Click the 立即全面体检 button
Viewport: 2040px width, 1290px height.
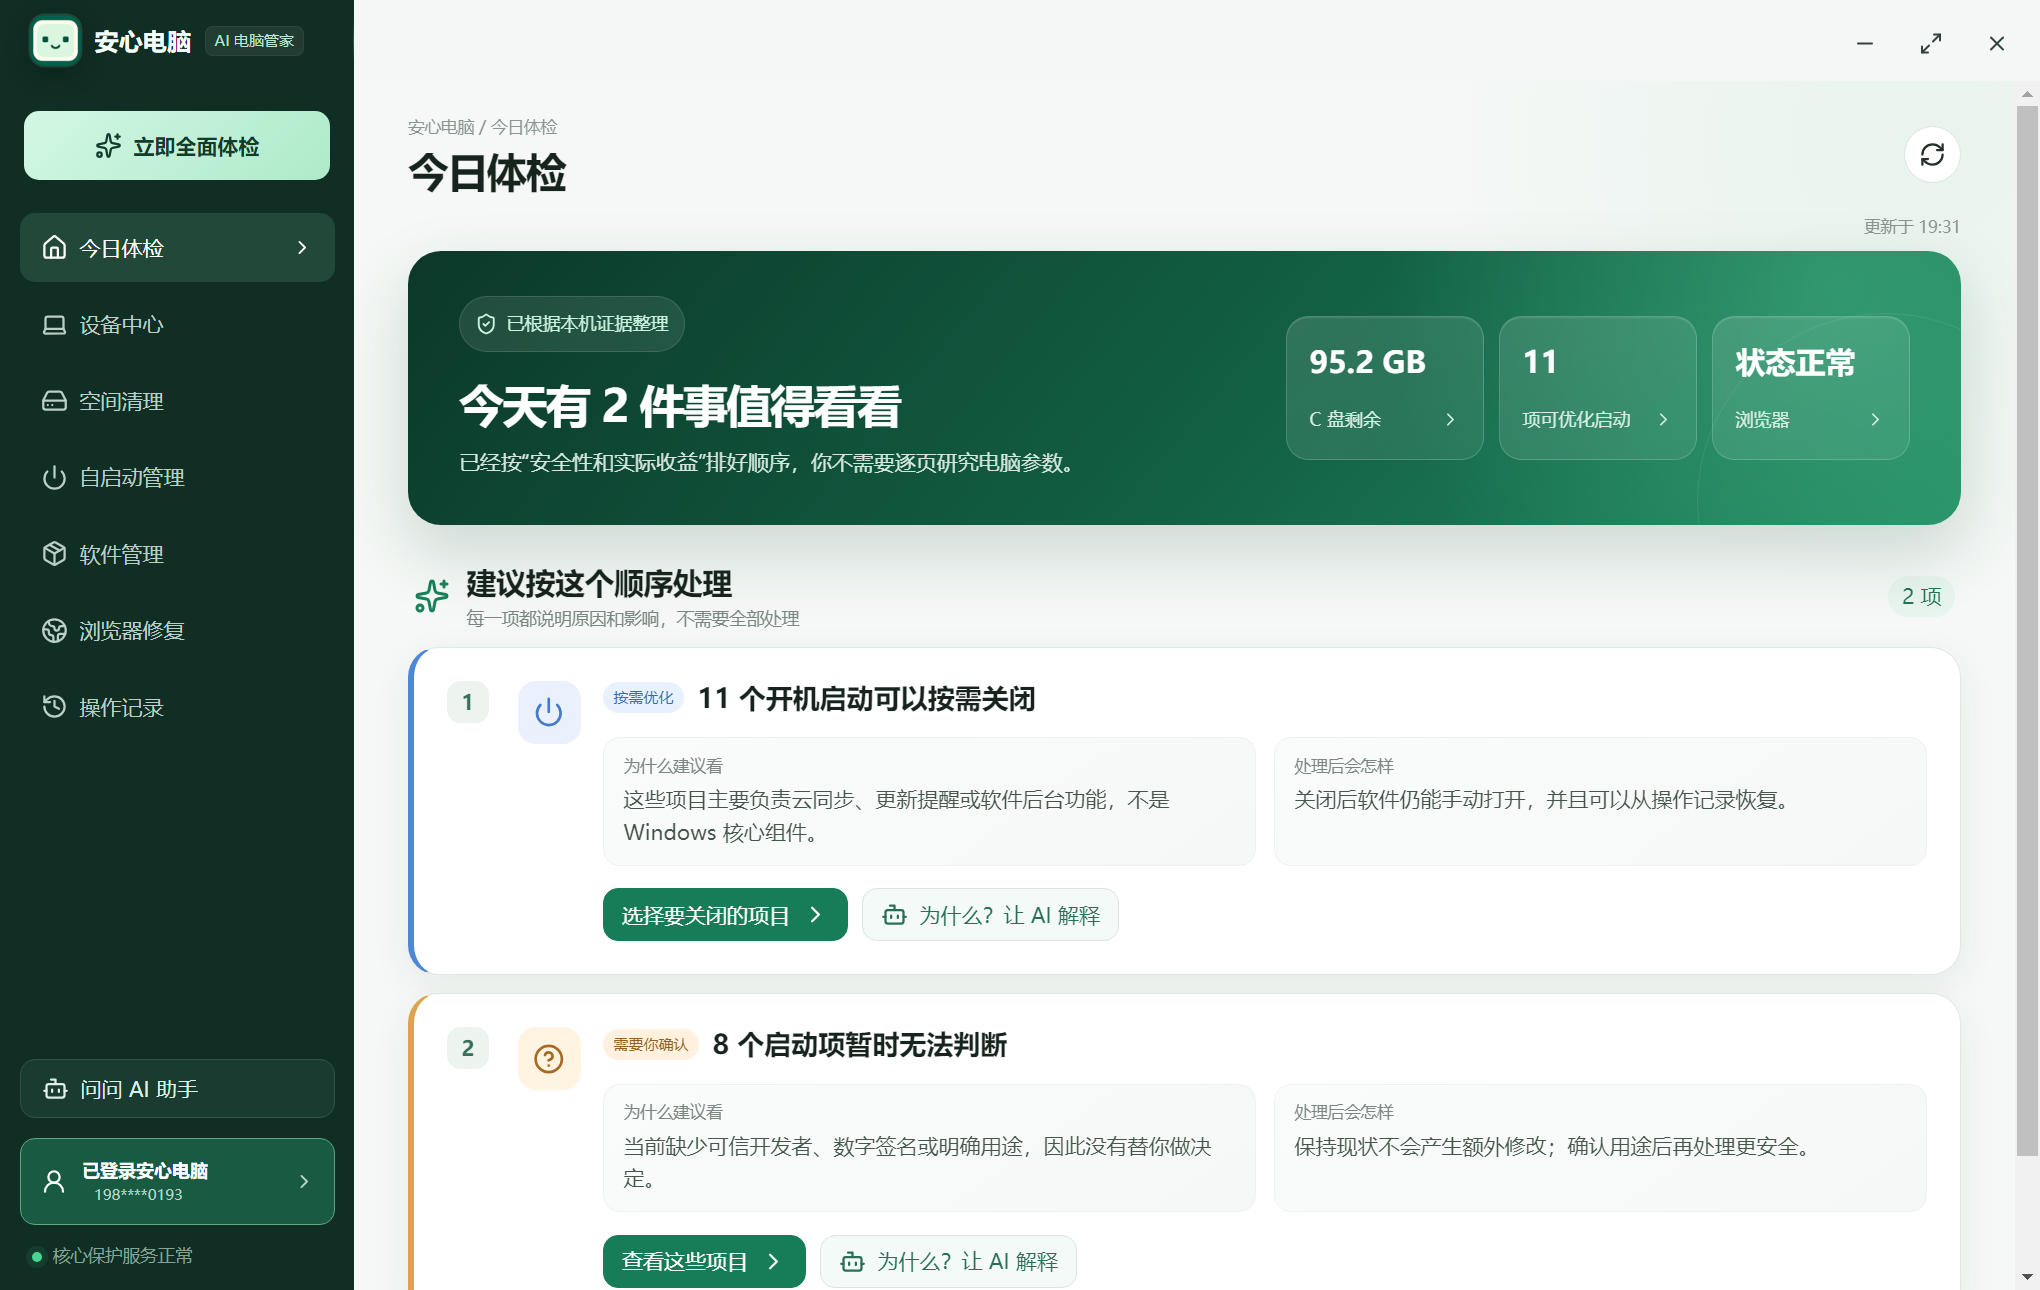[x=177, y=146]
